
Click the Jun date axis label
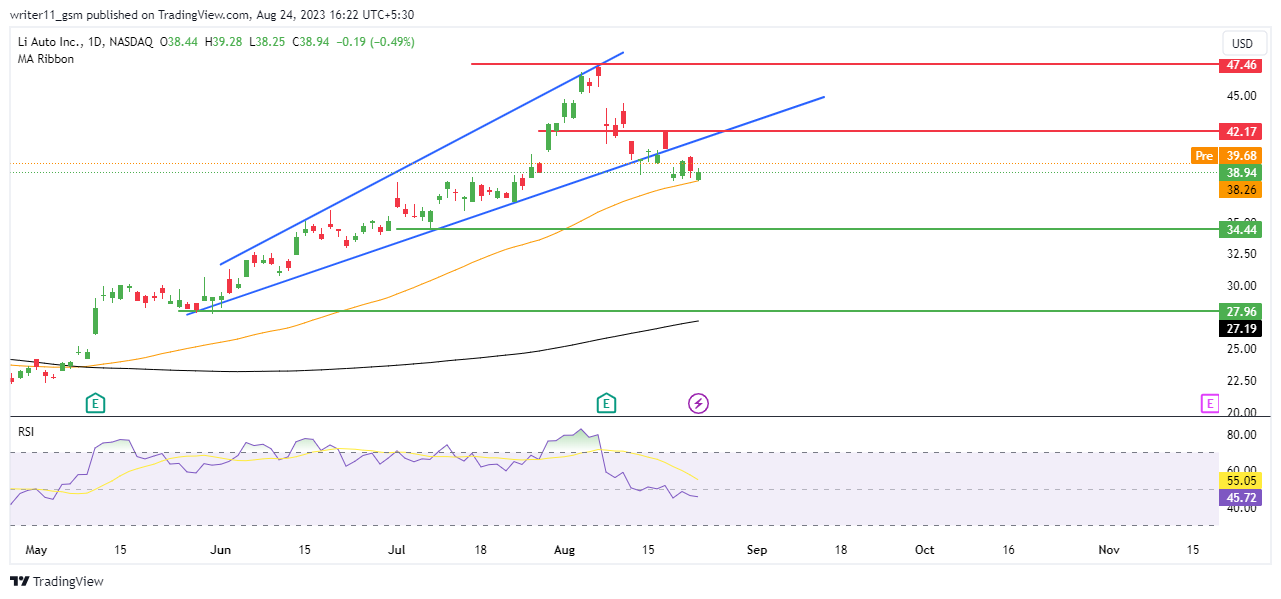(x=222, y=550)
